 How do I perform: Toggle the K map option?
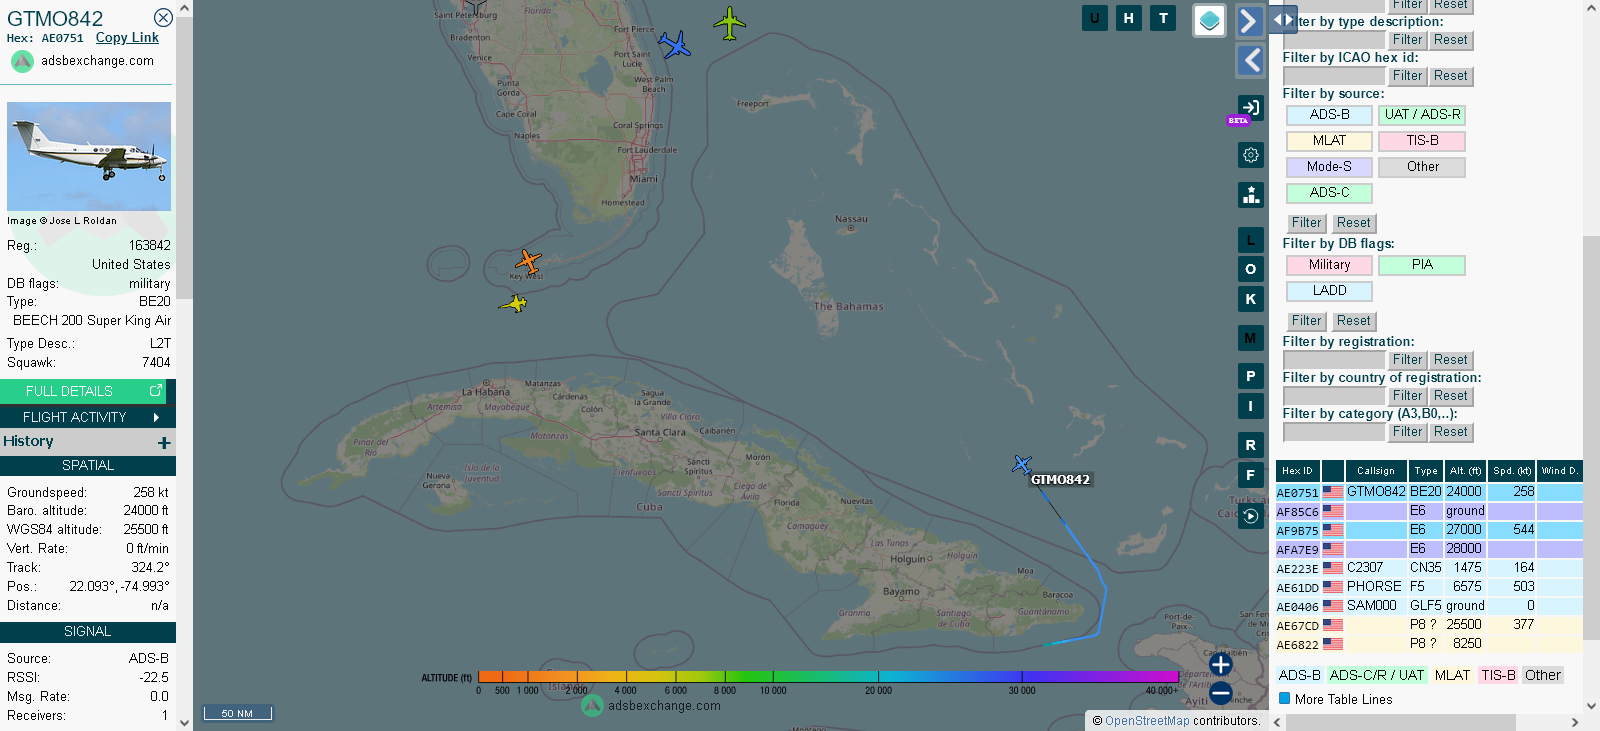[x=1250, y=299]
